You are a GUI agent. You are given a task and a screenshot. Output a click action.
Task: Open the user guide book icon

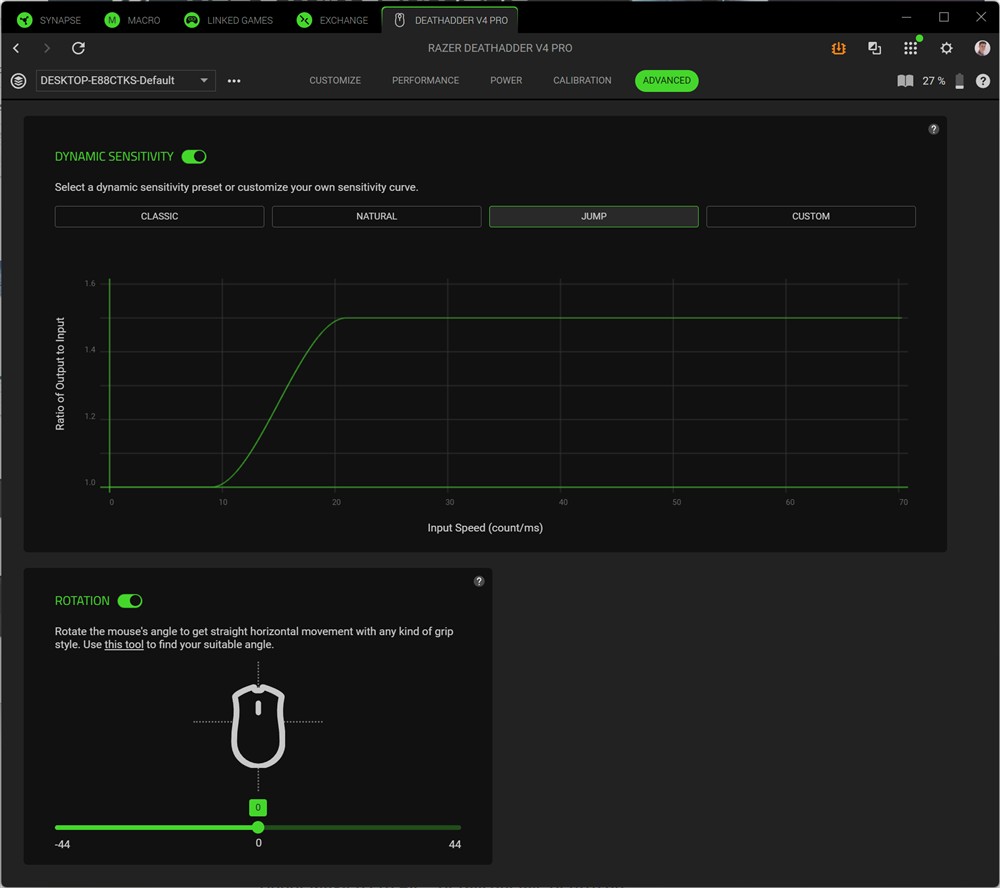(905, 81)
